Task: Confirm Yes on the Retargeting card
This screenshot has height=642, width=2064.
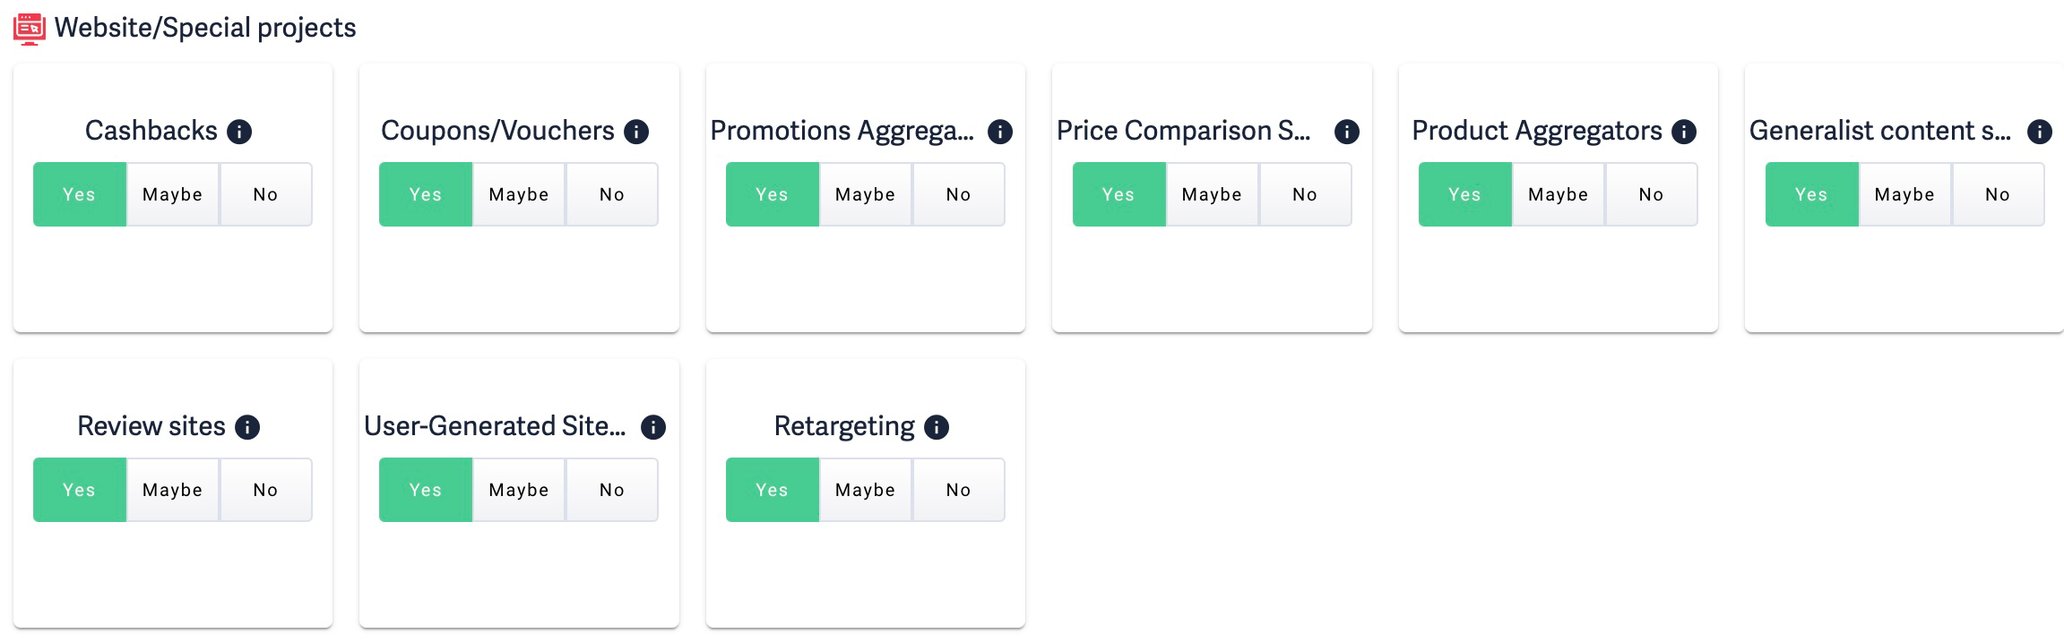Action: pyautogui.click(x=772, y=489)
